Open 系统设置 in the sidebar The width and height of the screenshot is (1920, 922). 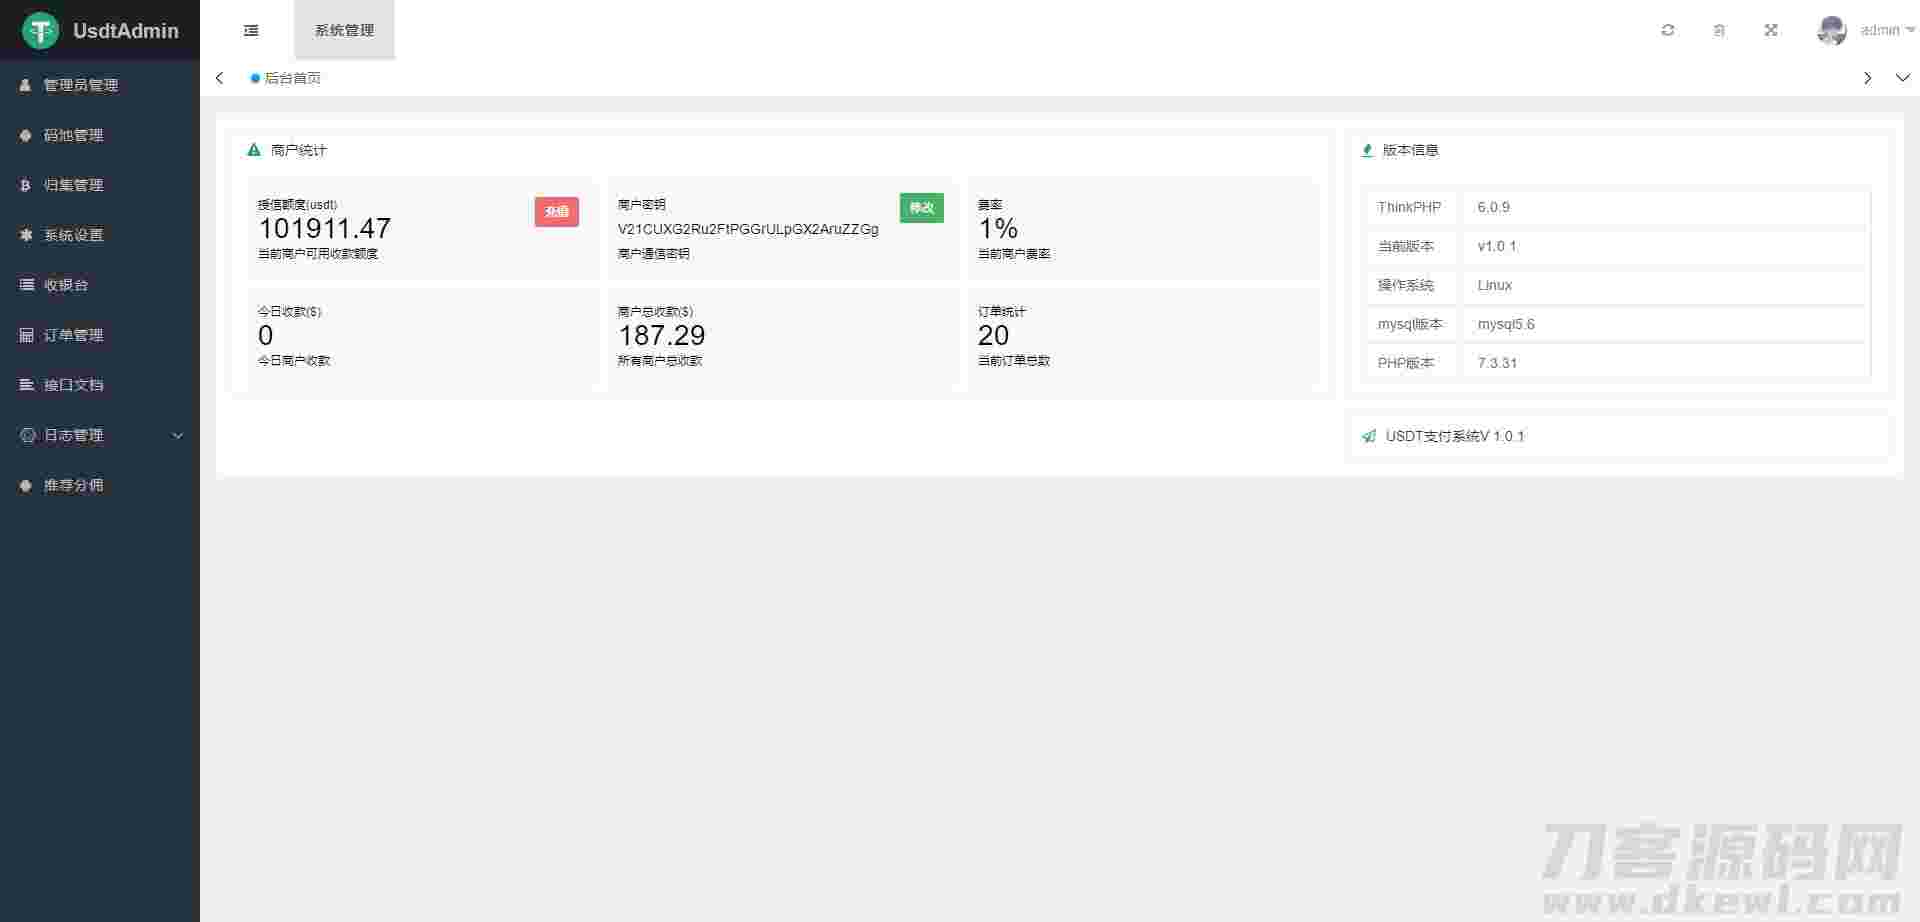100,235
